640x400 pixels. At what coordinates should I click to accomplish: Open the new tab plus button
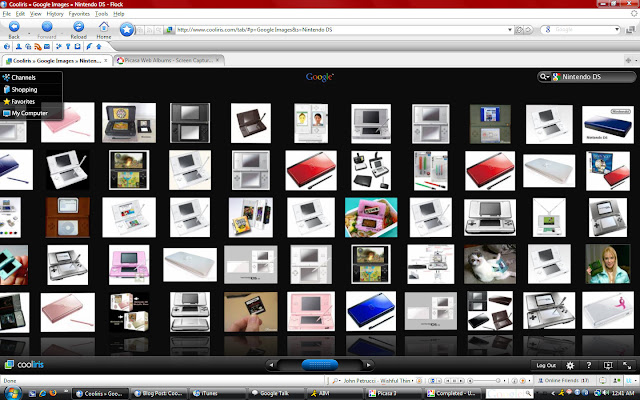click(628, 60)
